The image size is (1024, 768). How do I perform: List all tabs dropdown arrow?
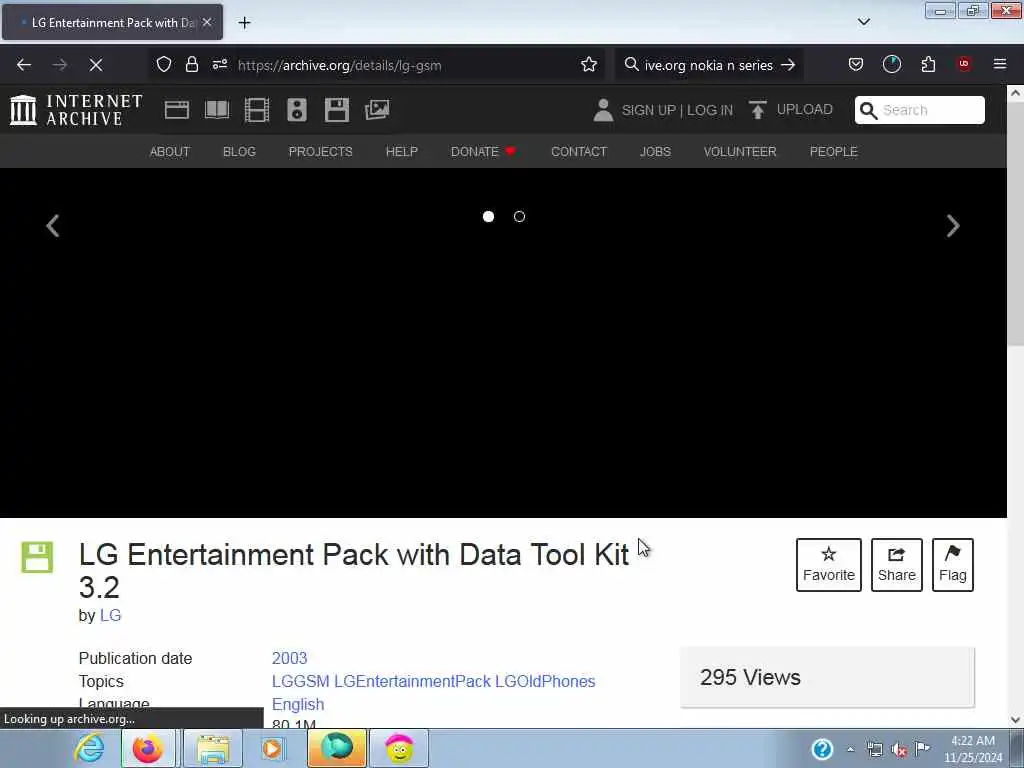[863, 22]
